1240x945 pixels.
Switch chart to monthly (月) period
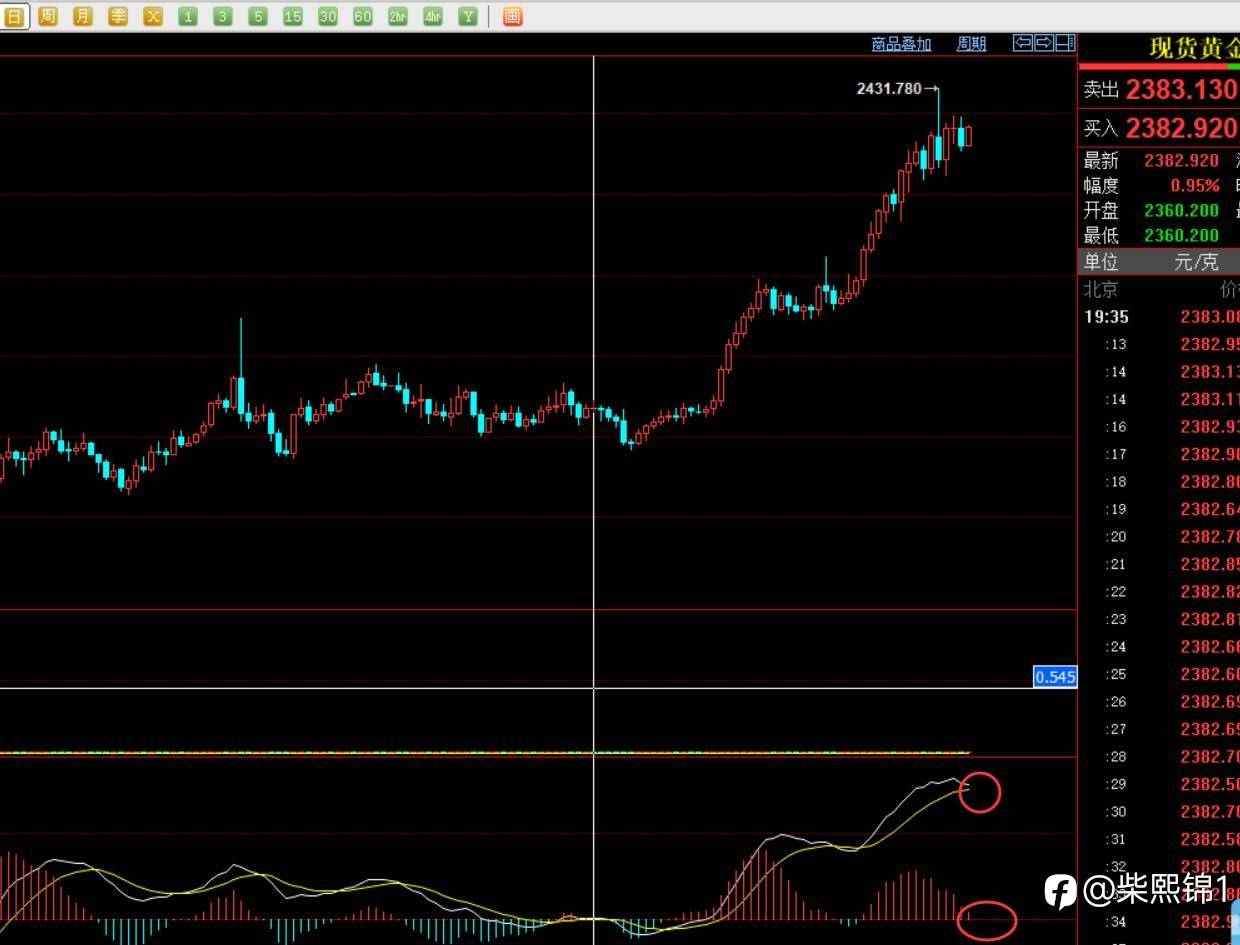coord(83,16)
